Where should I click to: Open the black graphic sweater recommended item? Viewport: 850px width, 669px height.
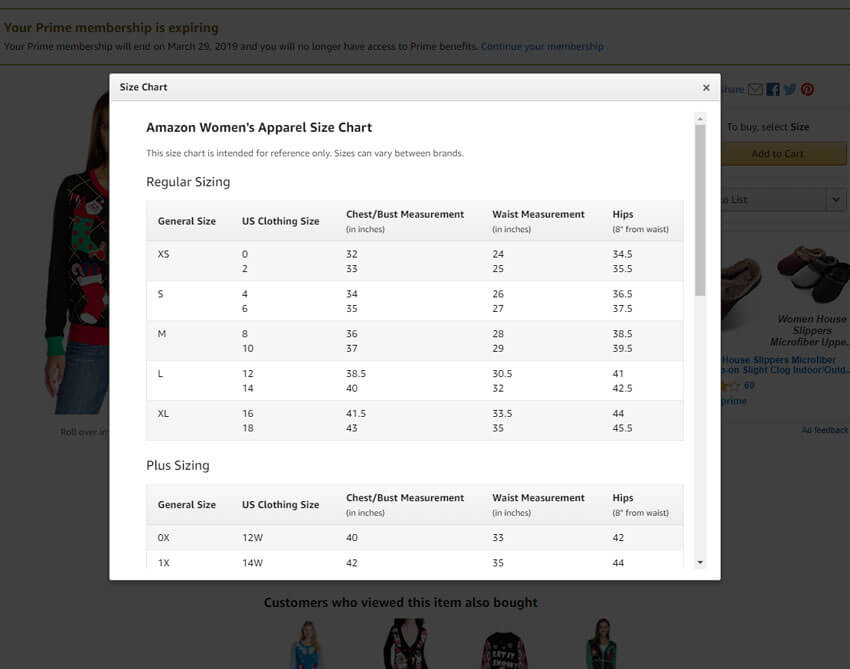(x=504, y=649)
